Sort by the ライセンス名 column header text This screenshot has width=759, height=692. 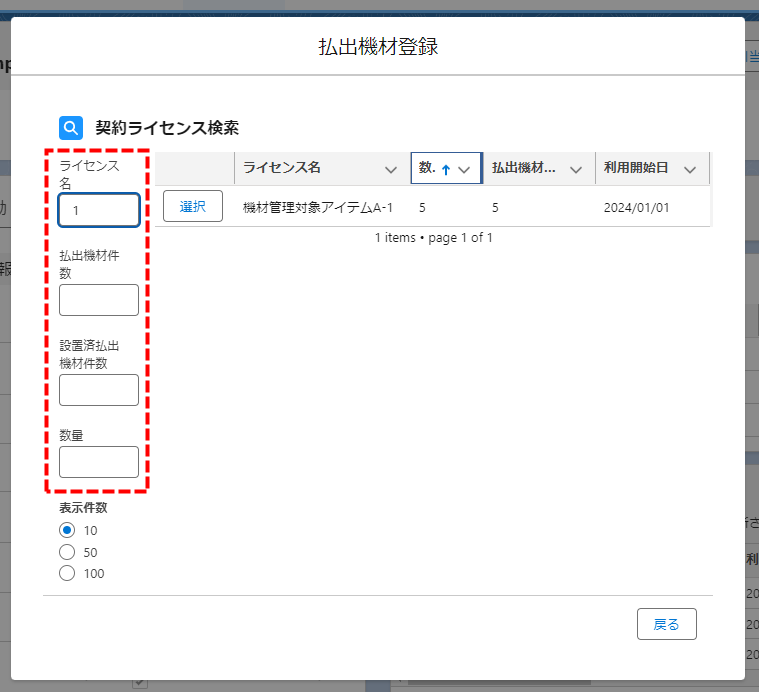281,168
